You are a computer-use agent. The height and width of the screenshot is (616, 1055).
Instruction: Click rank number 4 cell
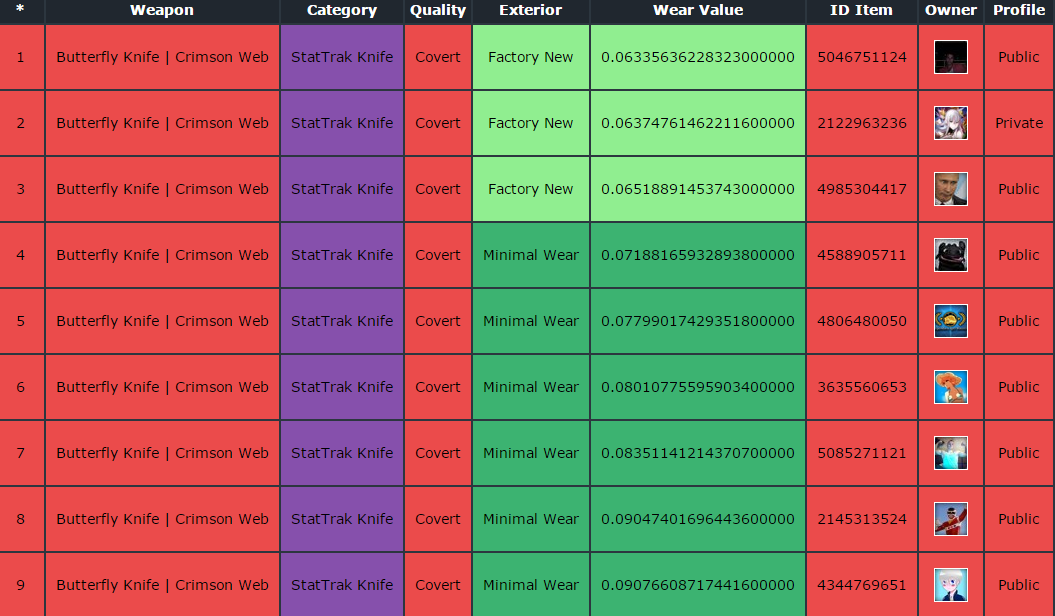coord(20,255)
